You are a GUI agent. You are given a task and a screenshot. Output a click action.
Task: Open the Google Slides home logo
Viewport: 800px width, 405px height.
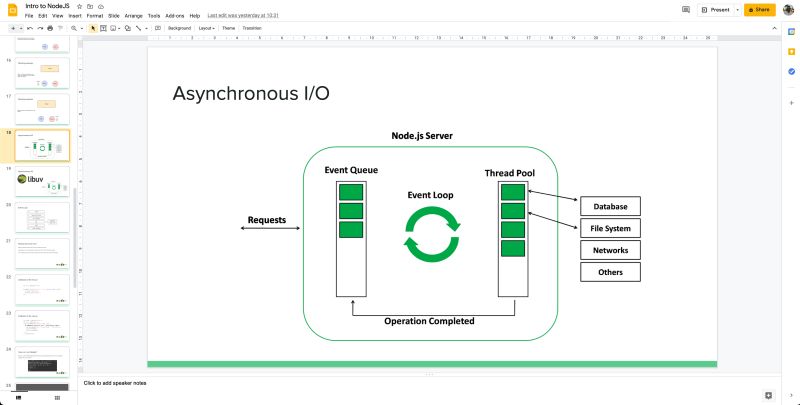[13, 10]
